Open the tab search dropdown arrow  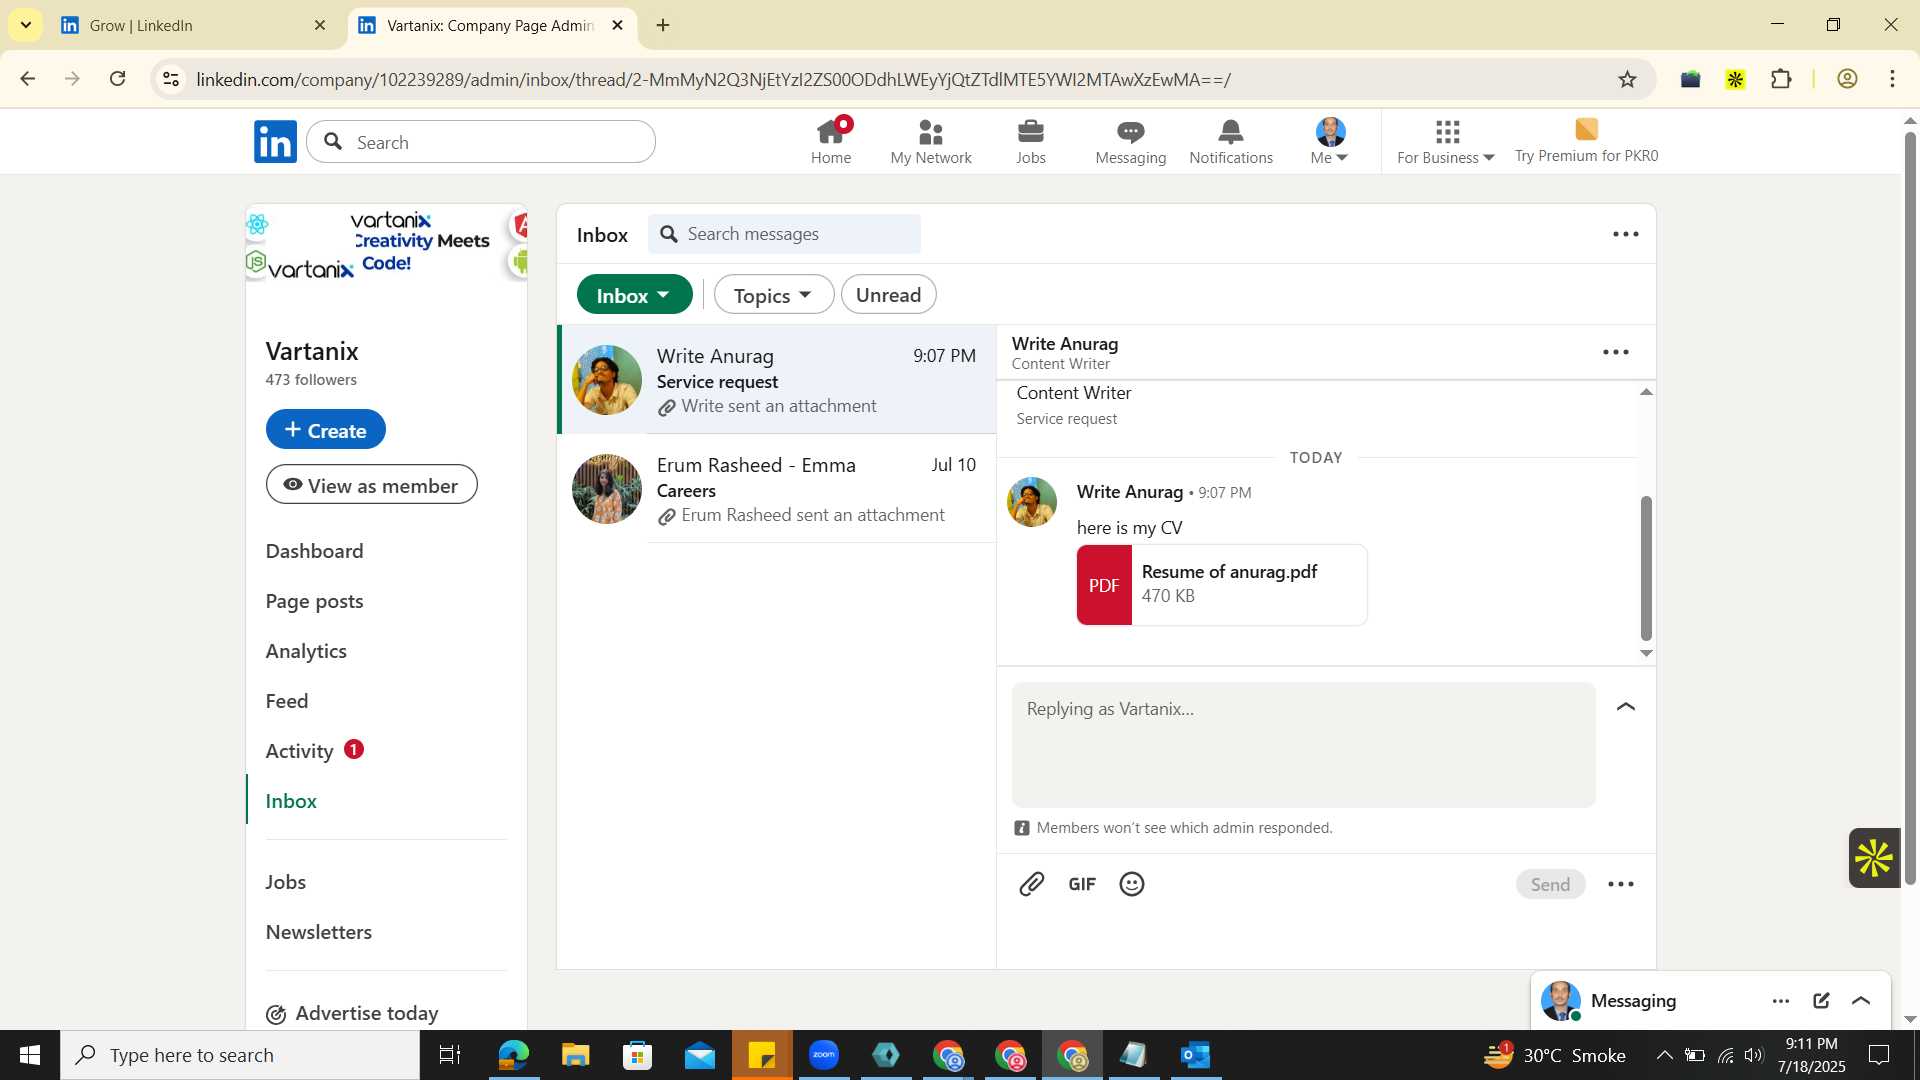[x=25, y=25]
